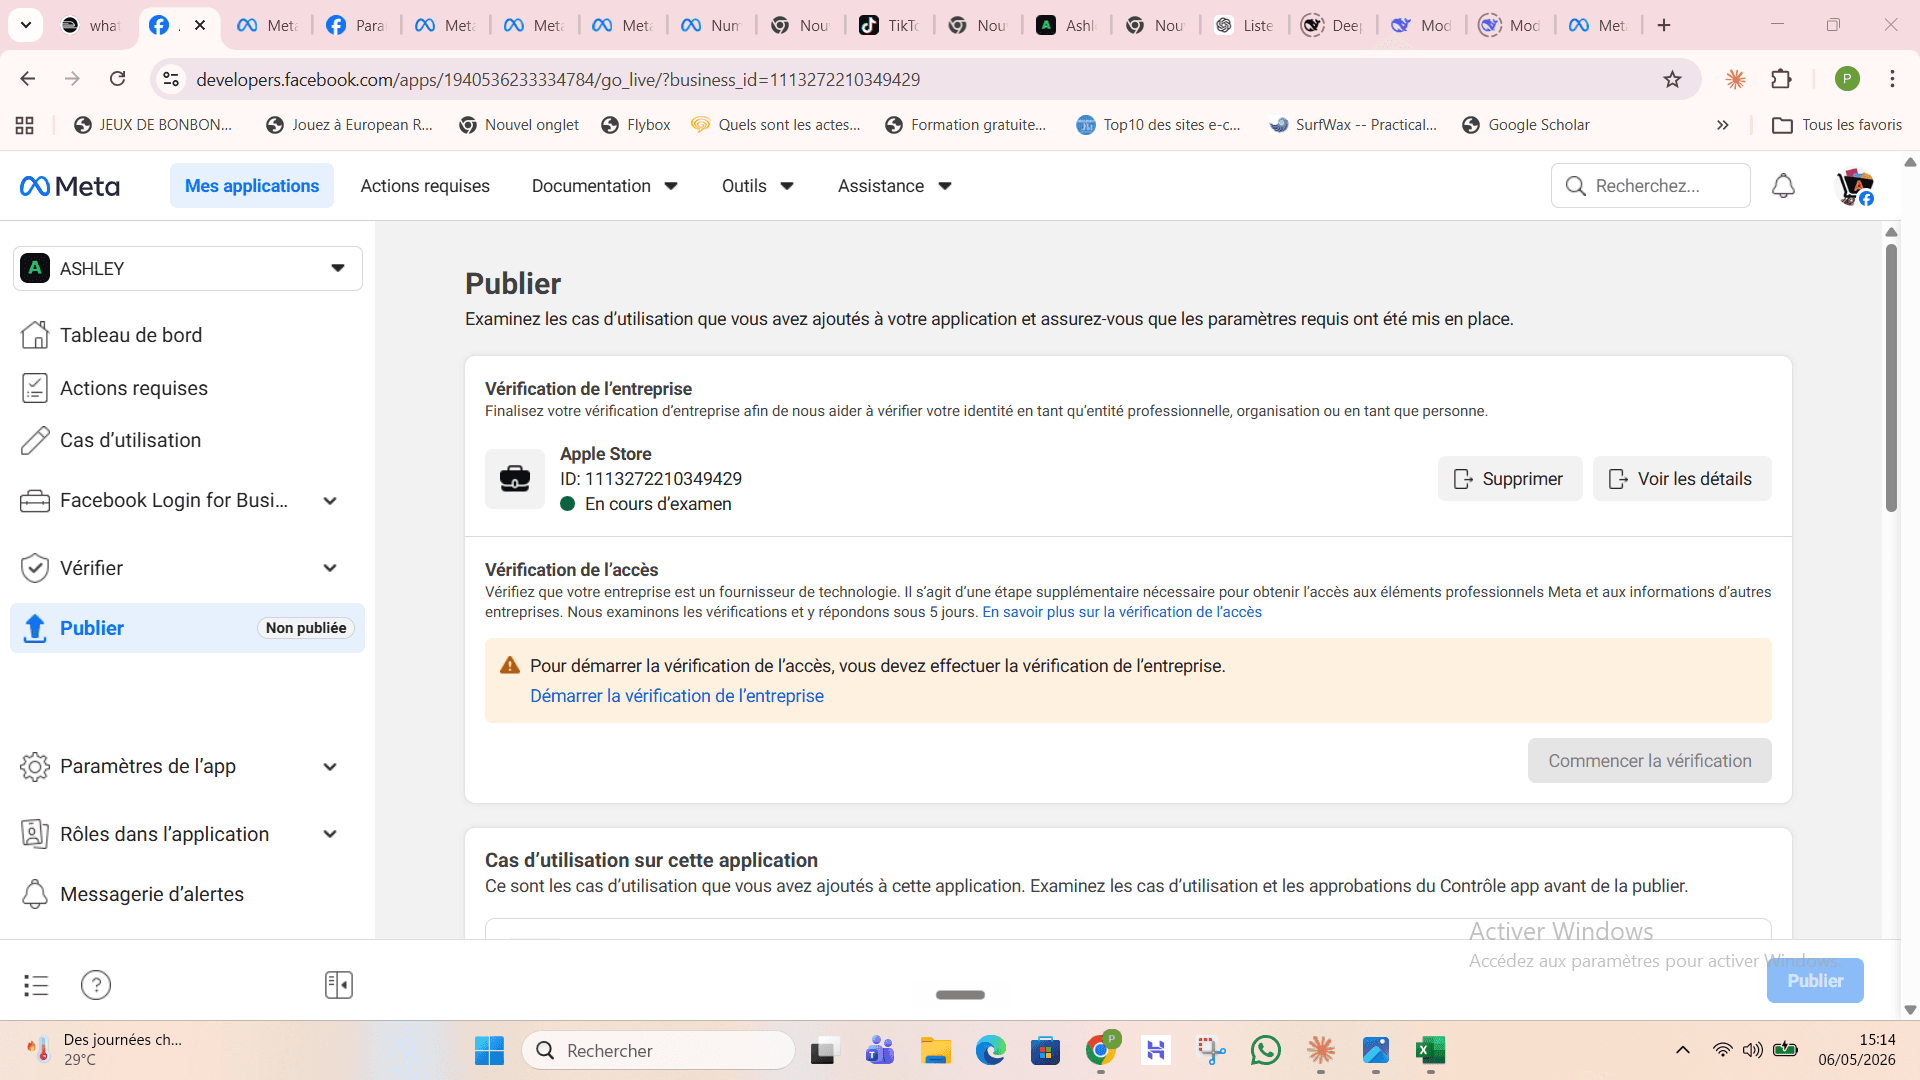Click the page vertical scrollbar thumb
The image size is (1920, 1080).
click(x=1891, y=378)
